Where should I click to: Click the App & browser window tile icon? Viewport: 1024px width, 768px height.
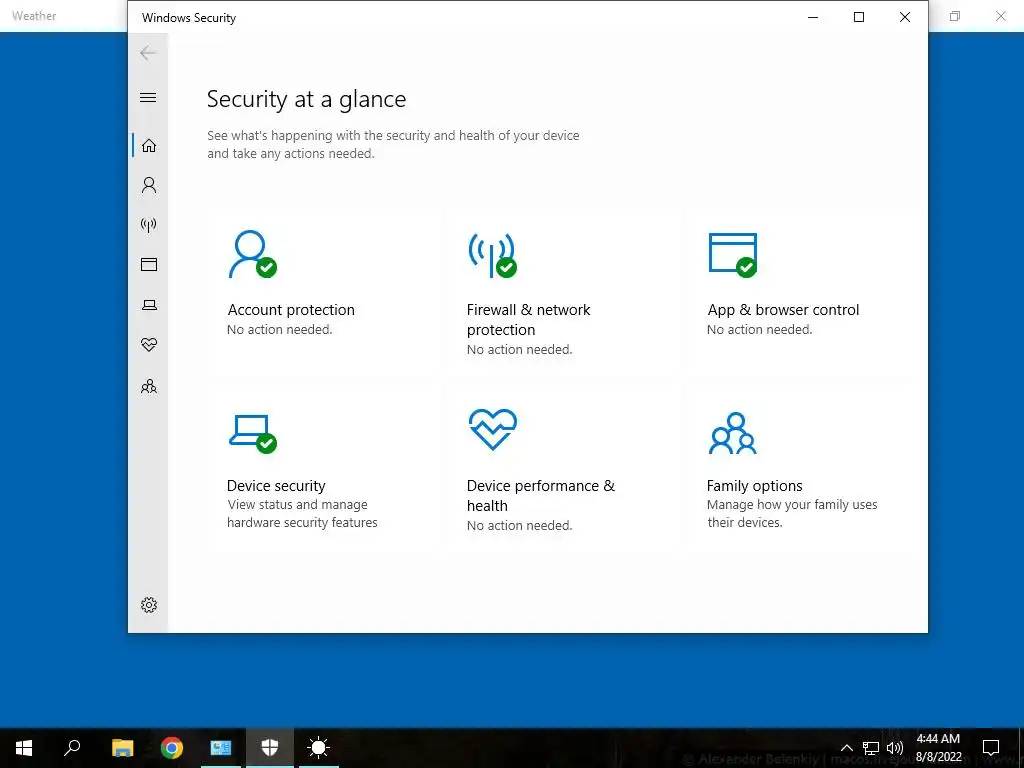(733, 255)
